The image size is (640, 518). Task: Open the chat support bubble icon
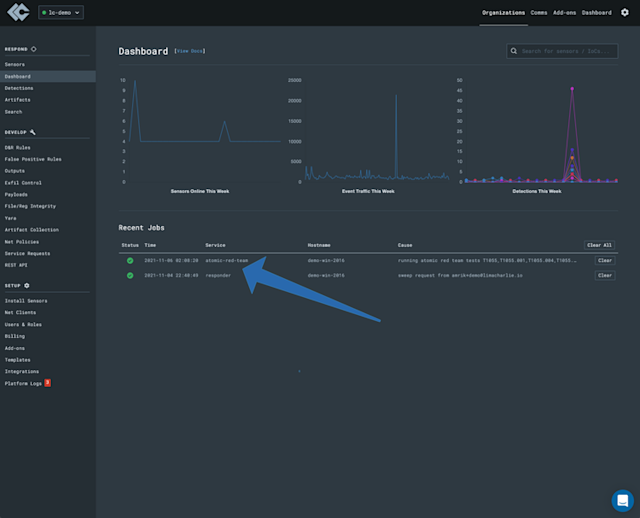[622, 500]
